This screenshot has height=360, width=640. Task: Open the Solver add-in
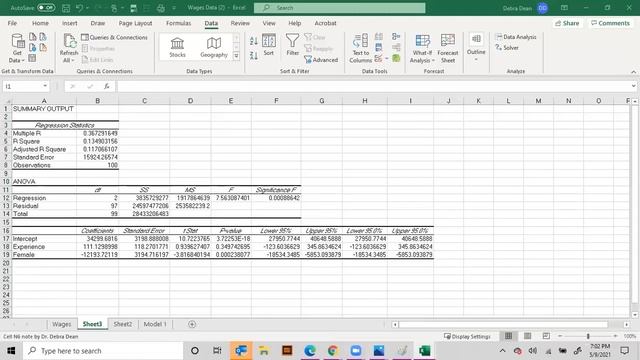[x=507, y=48]
